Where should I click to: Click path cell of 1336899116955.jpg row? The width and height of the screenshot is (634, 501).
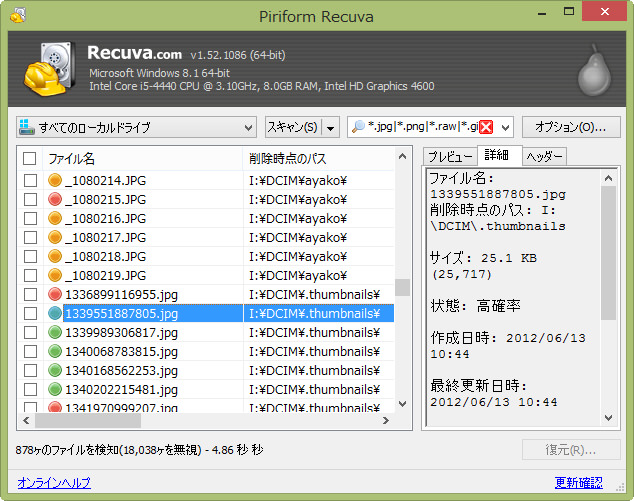coord(318,294)
